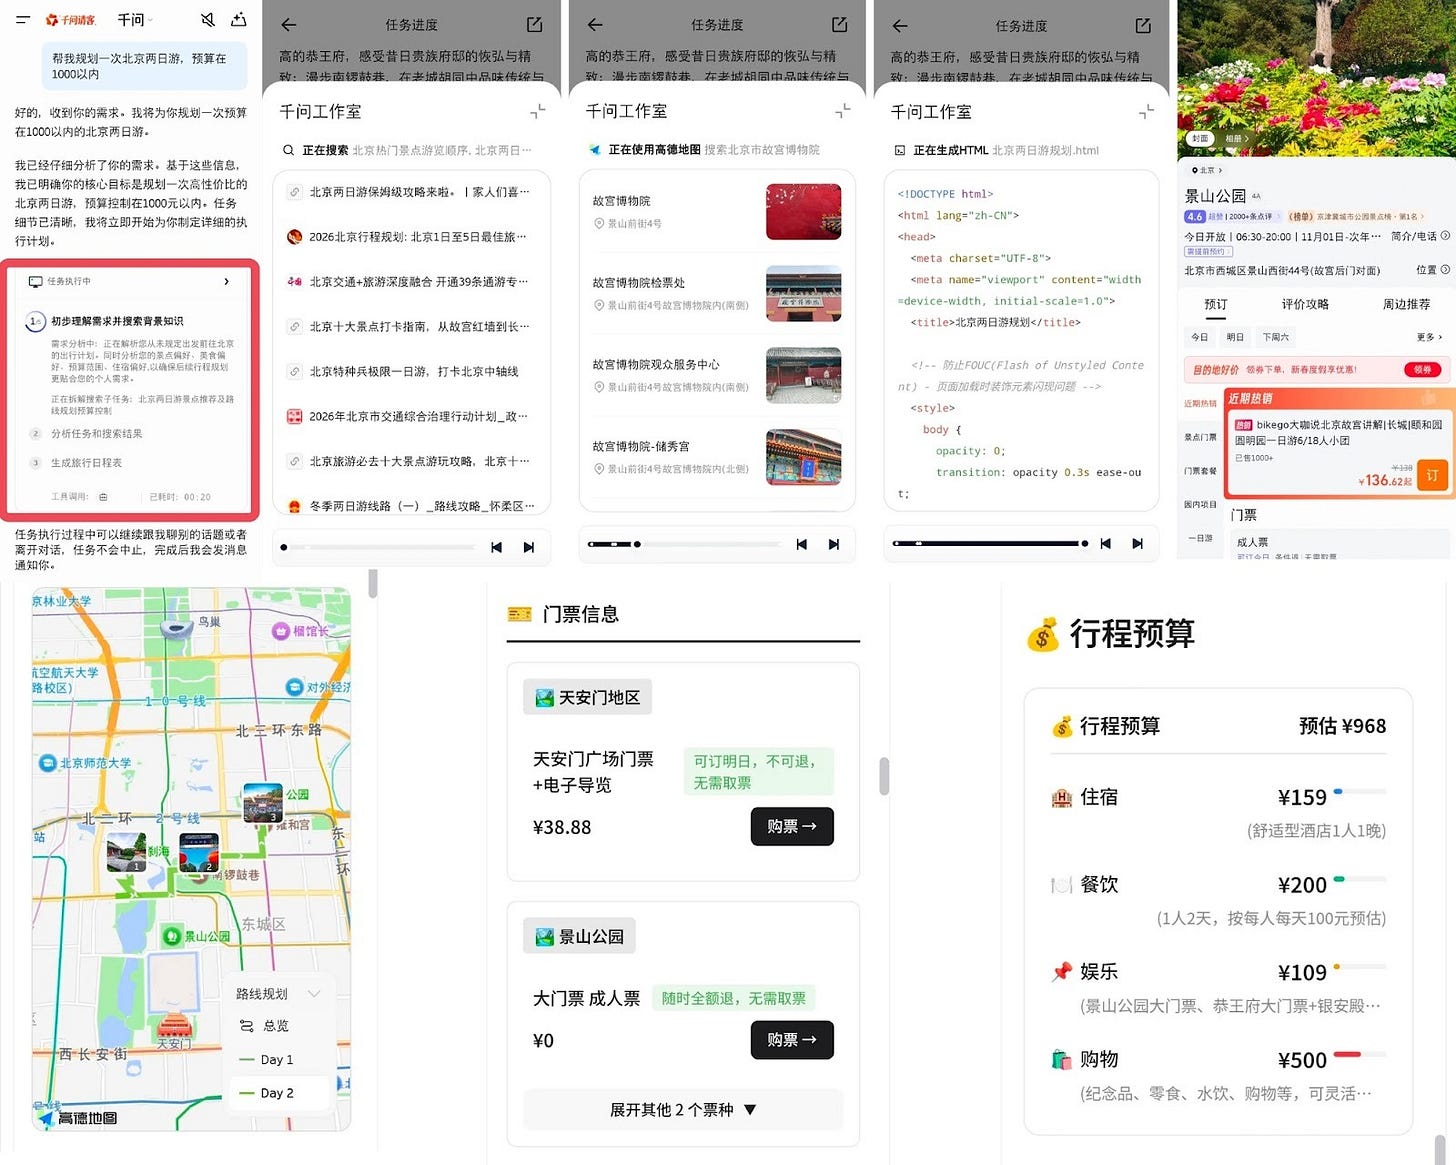Open the 北京 location breadcrumb

coord(1207,170)
